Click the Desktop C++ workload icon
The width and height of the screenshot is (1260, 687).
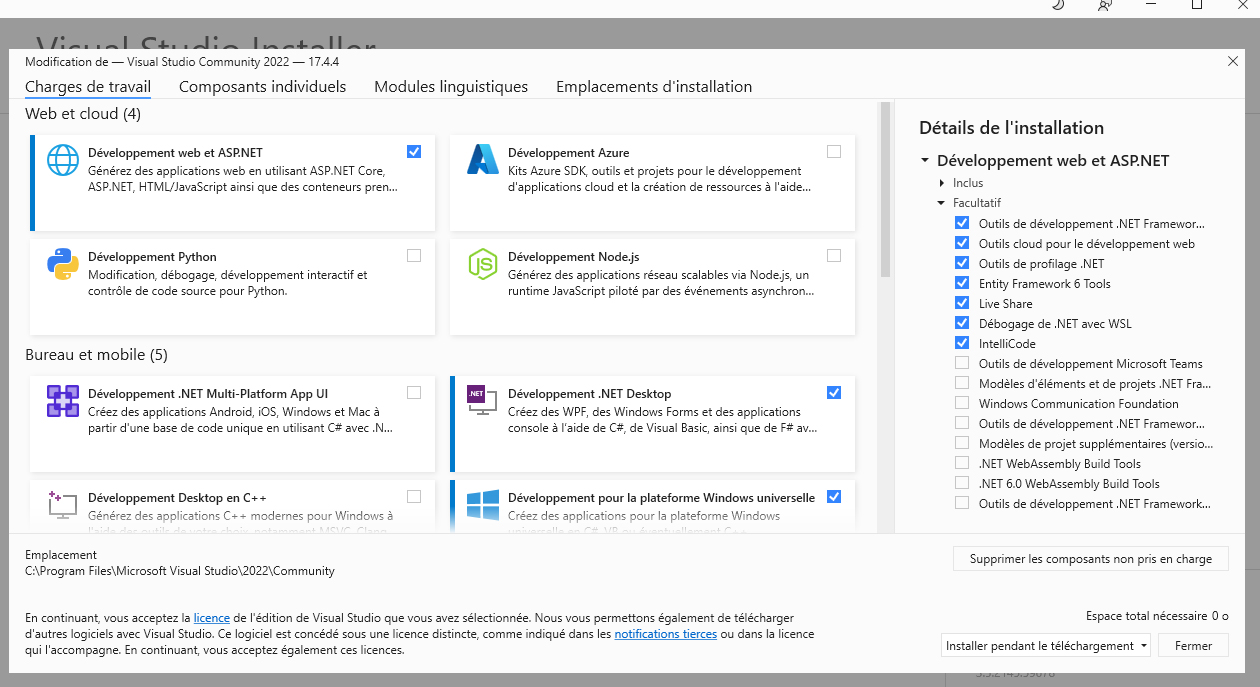(x=63, y=504)
